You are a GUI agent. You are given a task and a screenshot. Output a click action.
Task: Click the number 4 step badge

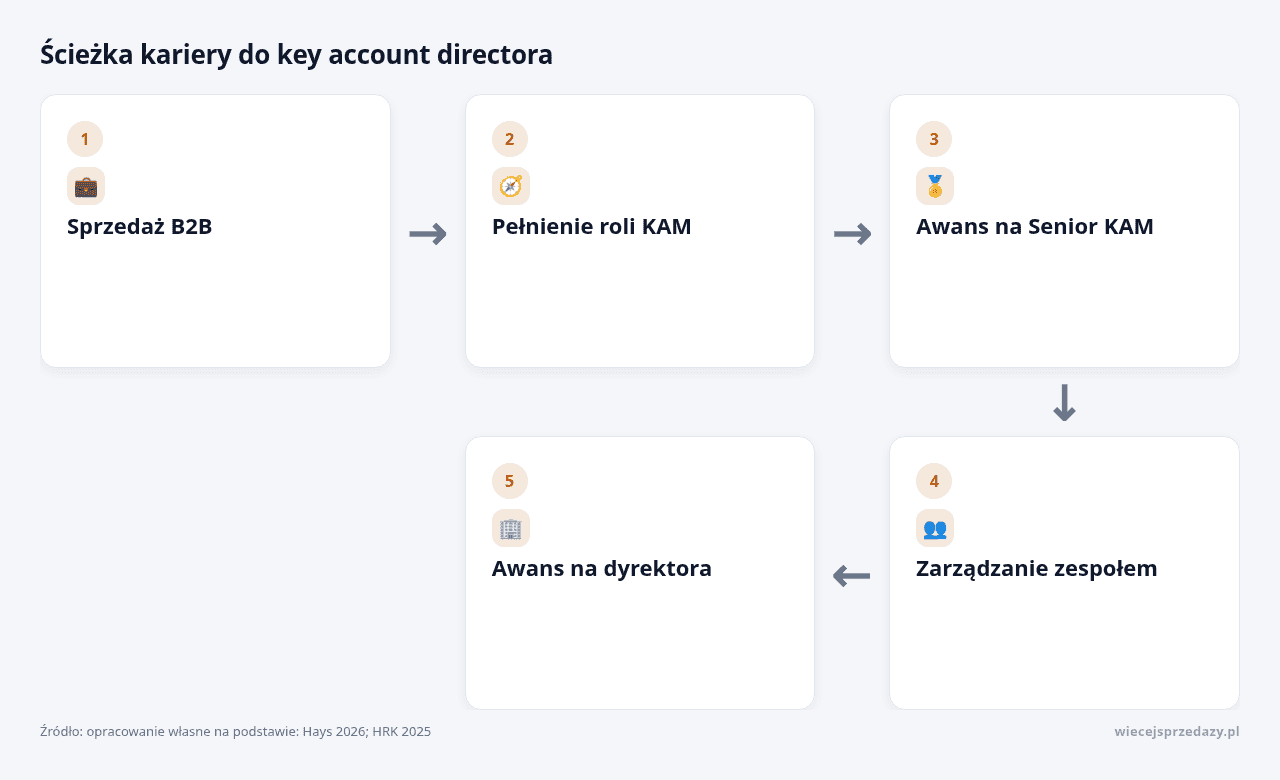point(934,481)
